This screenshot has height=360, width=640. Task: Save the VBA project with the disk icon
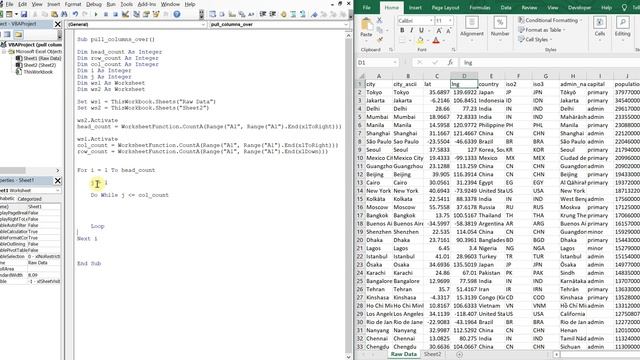tap(24, 14)
